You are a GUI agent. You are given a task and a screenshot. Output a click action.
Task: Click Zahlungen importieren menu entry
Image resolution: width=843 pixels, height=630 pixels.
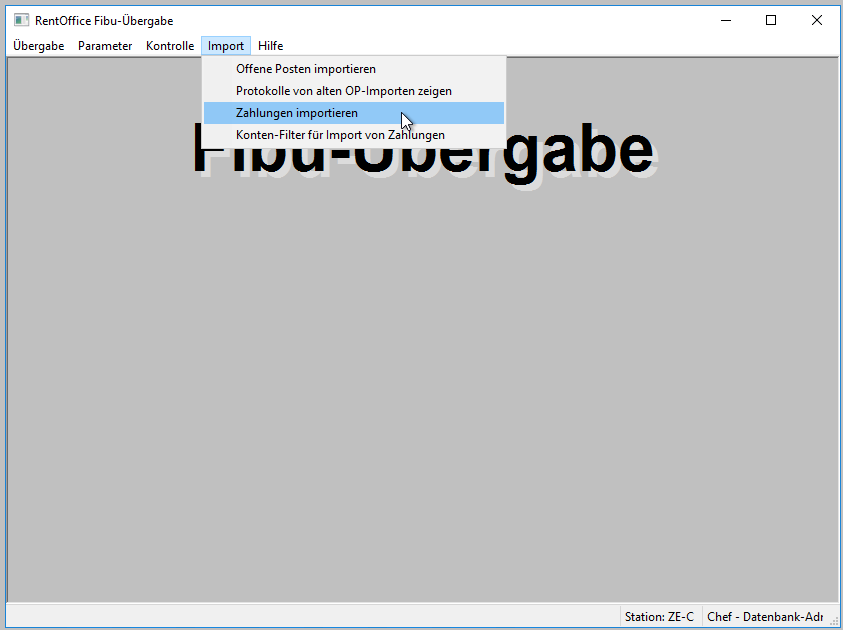(x=354, y=113)
